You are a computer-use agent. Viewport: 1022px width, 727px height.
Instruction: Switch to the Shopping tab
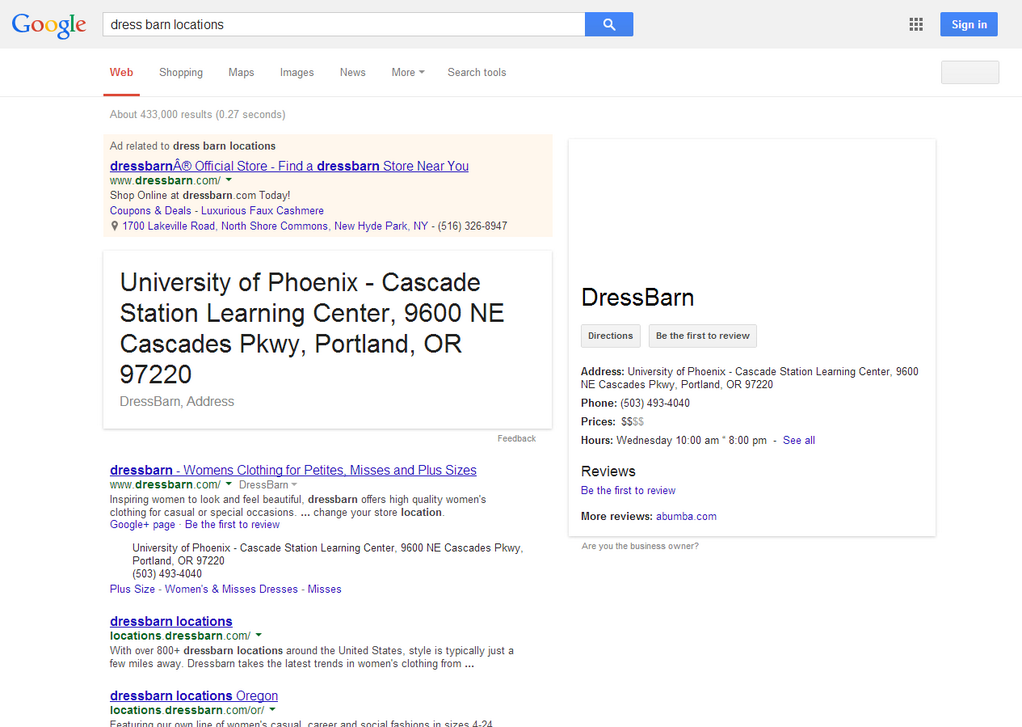point(181,73)
